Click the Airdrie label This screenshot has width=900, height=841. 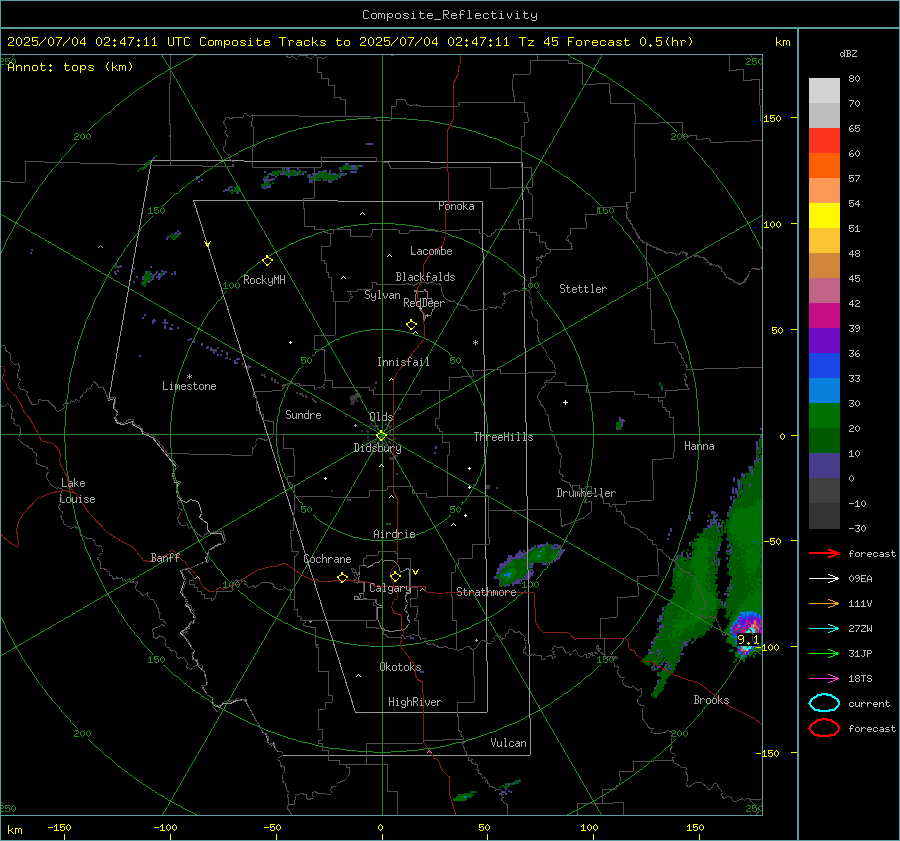pos(394,534)
